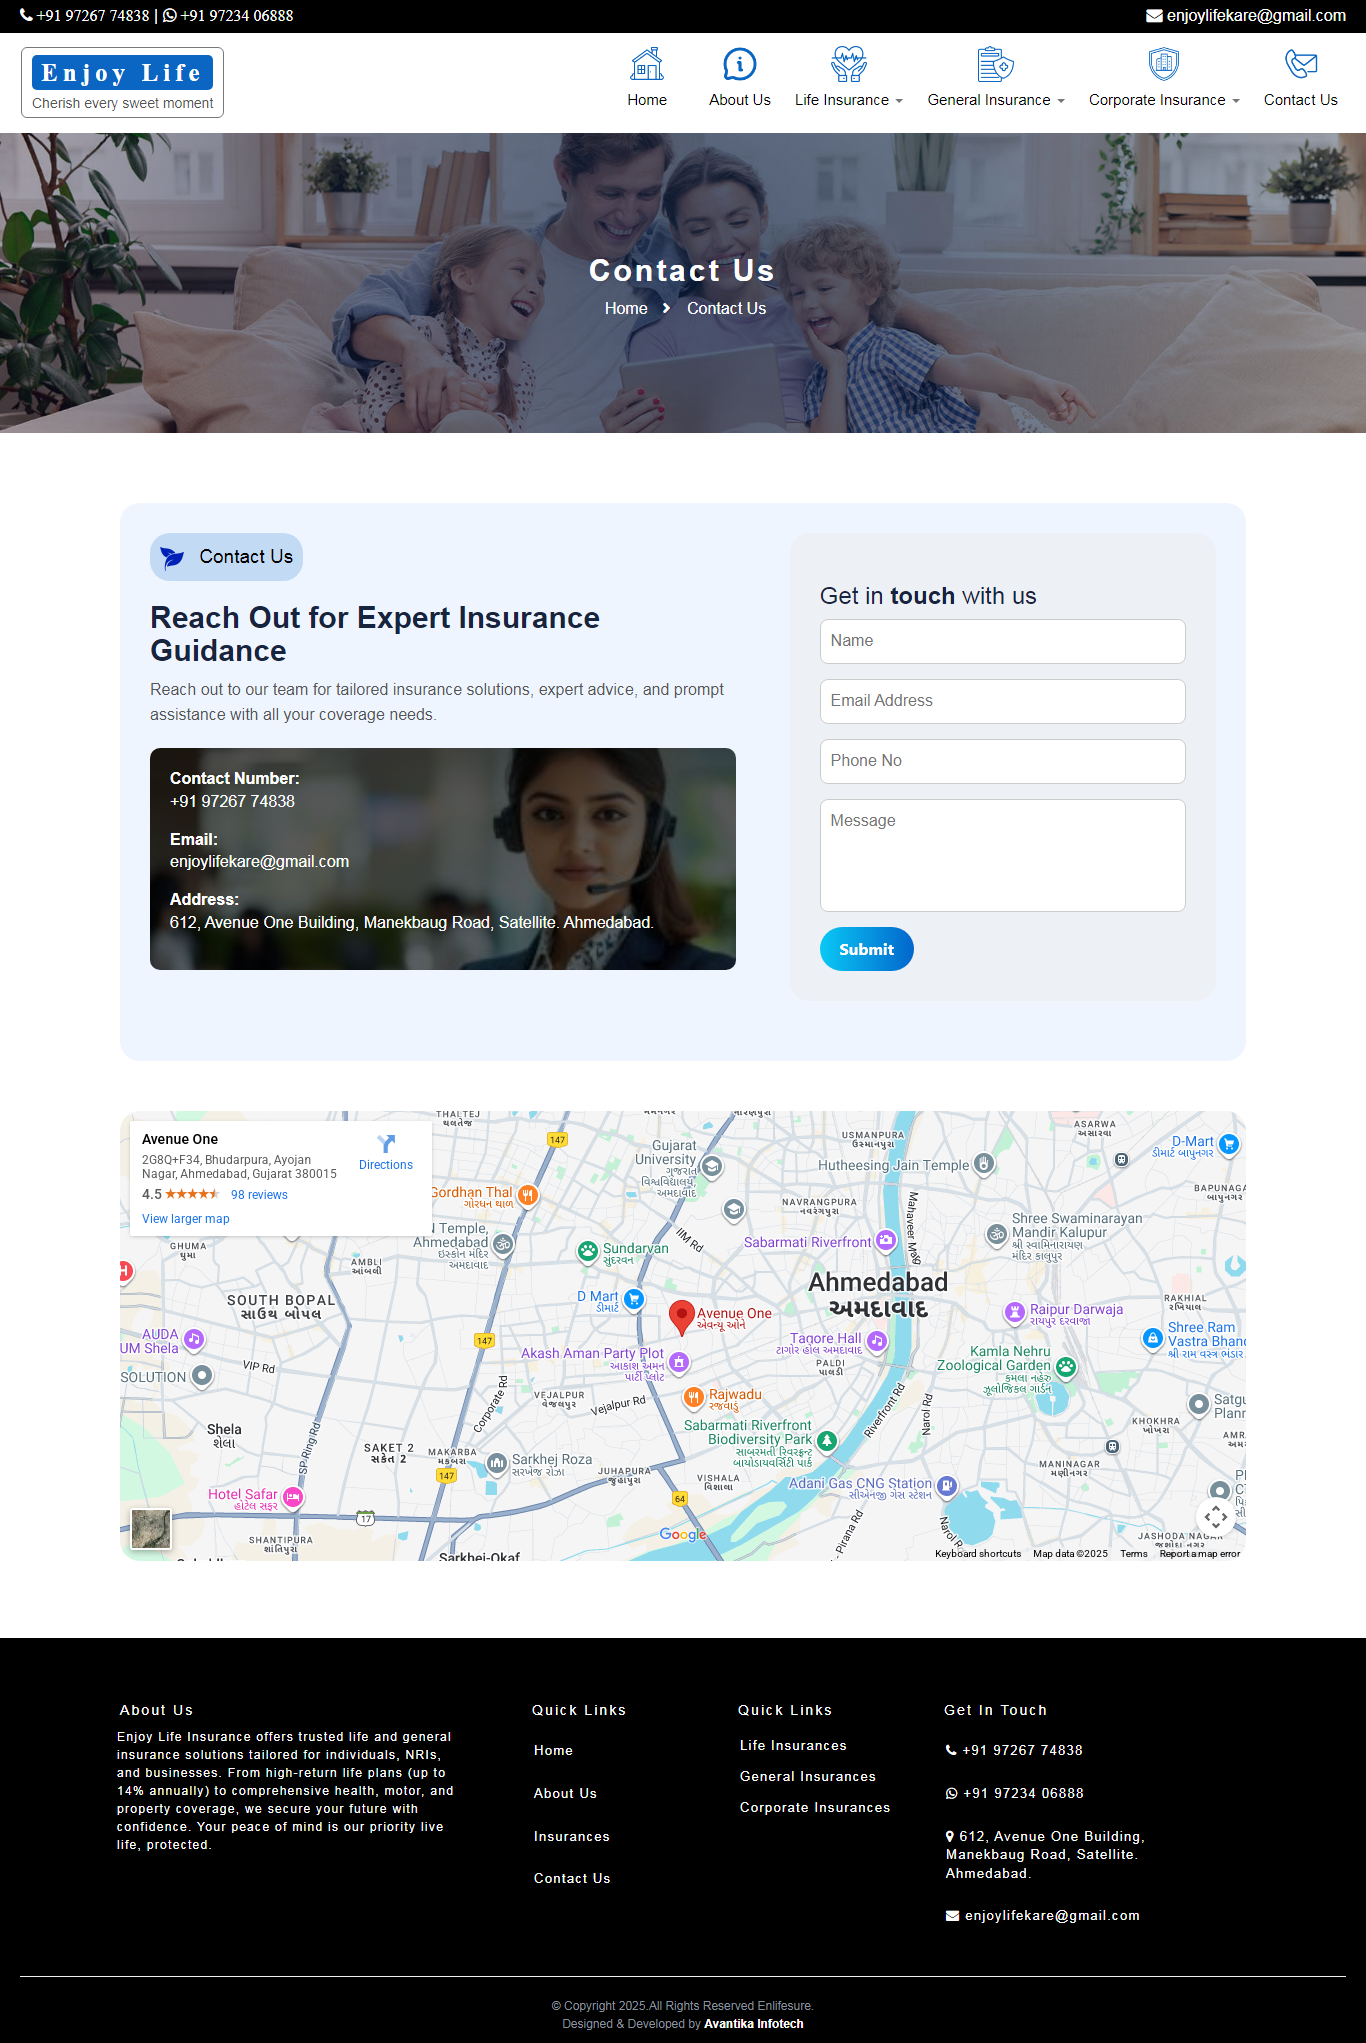Click the About Us info icon
The height and width of the screenshot is (2043, 1366).
(x=739, y=64)
